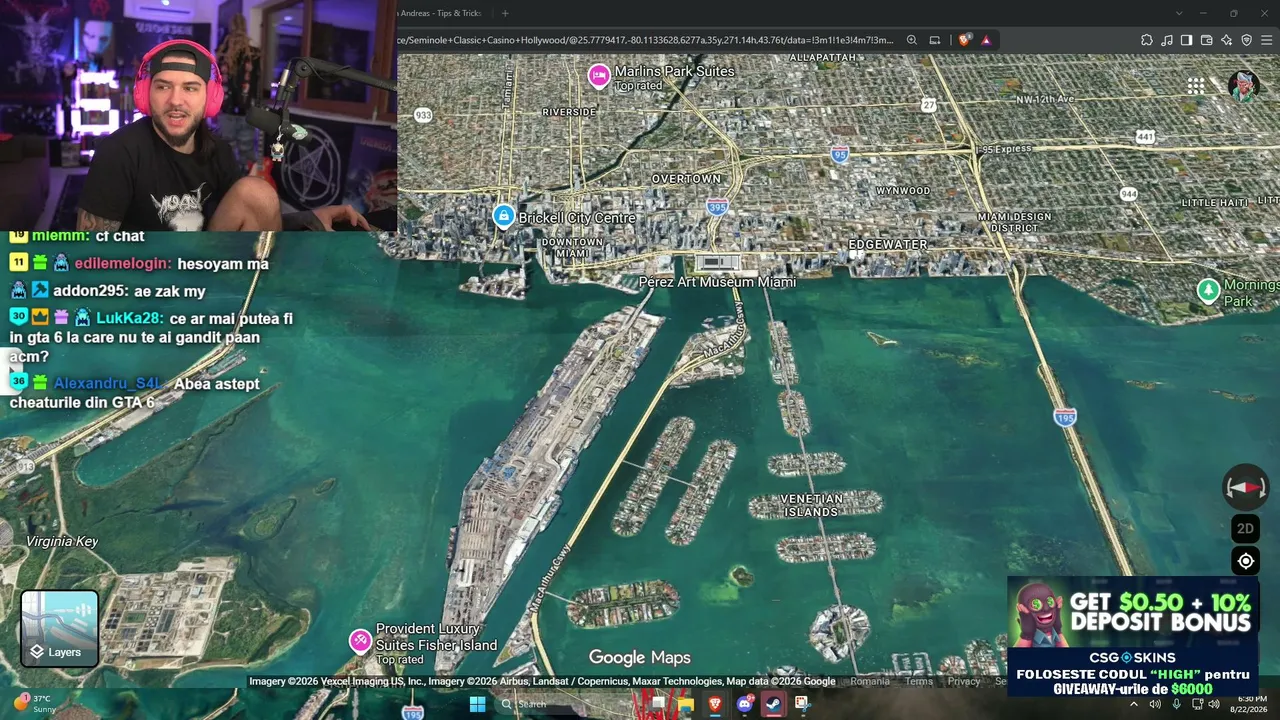Click the US 441 road shield
This screenshot has width=1280, height=720.
click(1145, 137)
